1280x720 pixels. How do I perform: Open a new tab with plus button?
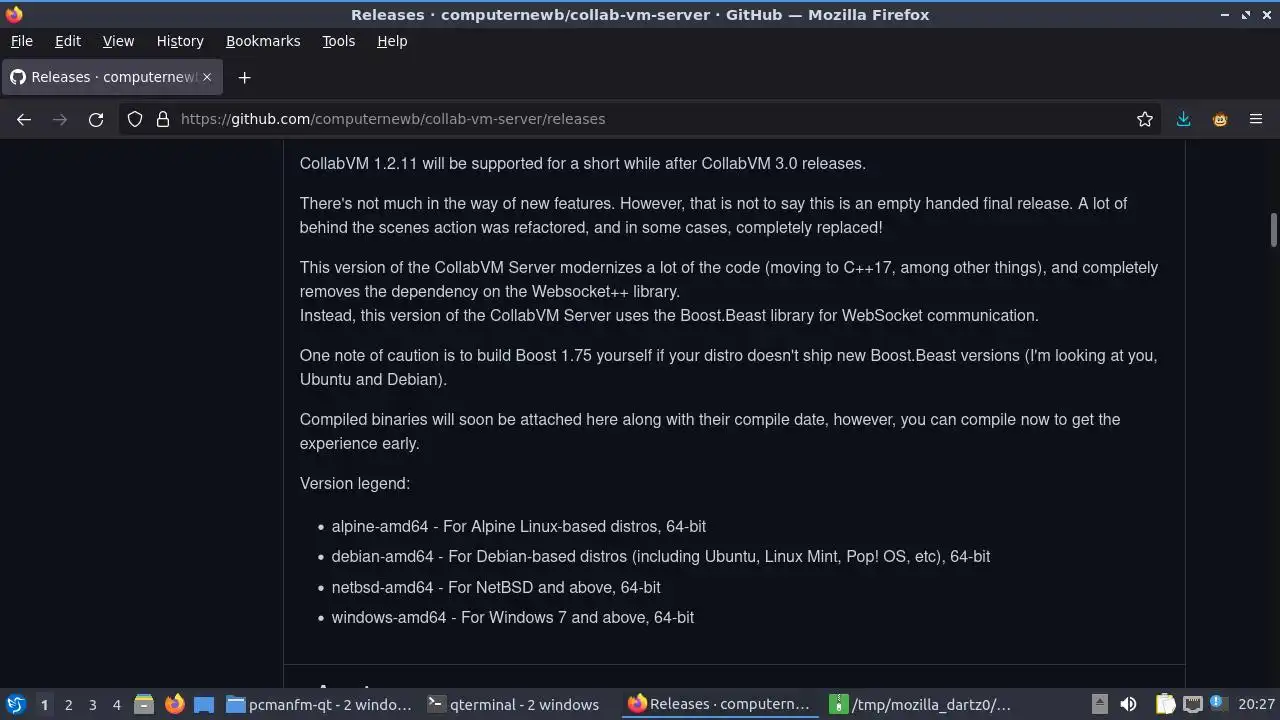coord(244,77)
